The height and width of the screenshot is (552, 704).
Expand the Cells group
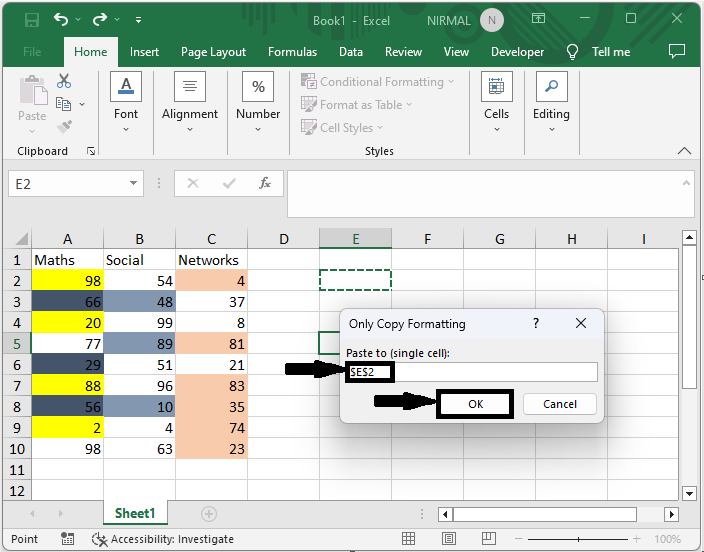coord(497,103)
